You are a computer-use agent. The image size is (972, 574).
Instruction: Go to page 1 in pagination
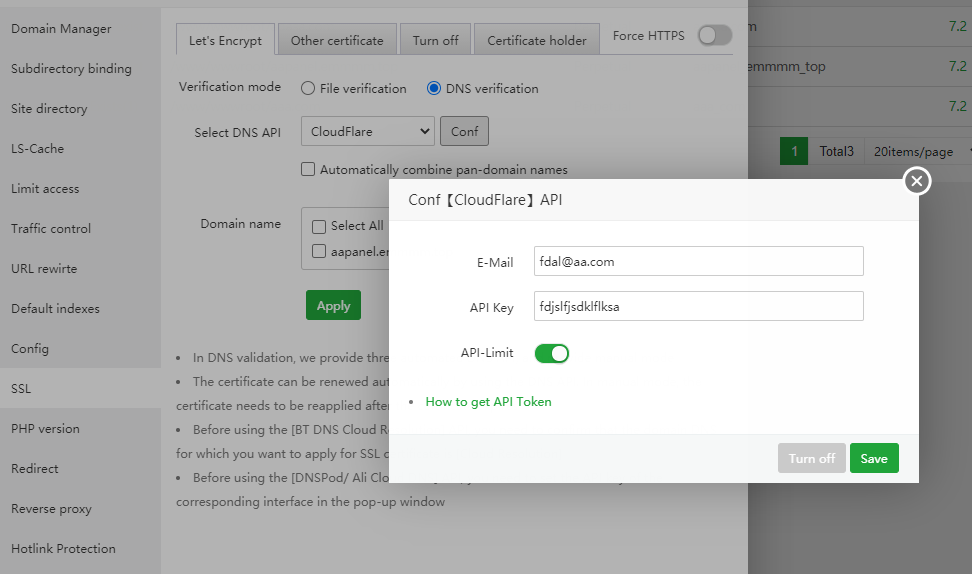point(793,152)
